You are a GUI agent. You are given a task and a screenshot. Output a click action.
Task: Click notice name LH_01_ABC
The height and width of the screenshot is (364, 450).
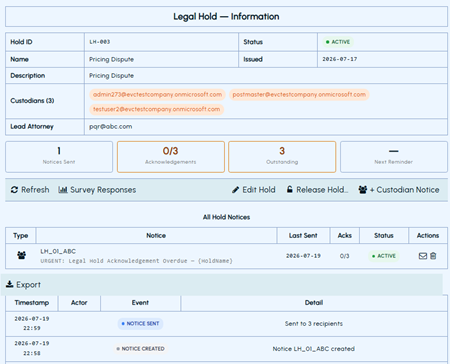click(58, 251)
